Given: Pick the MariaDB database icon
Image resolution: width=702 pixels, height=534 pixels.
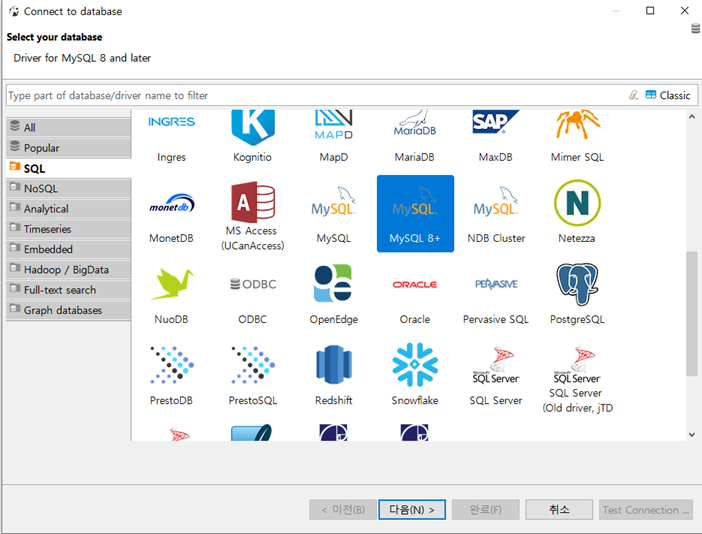Looking at the screenshot, I should 415,136.
